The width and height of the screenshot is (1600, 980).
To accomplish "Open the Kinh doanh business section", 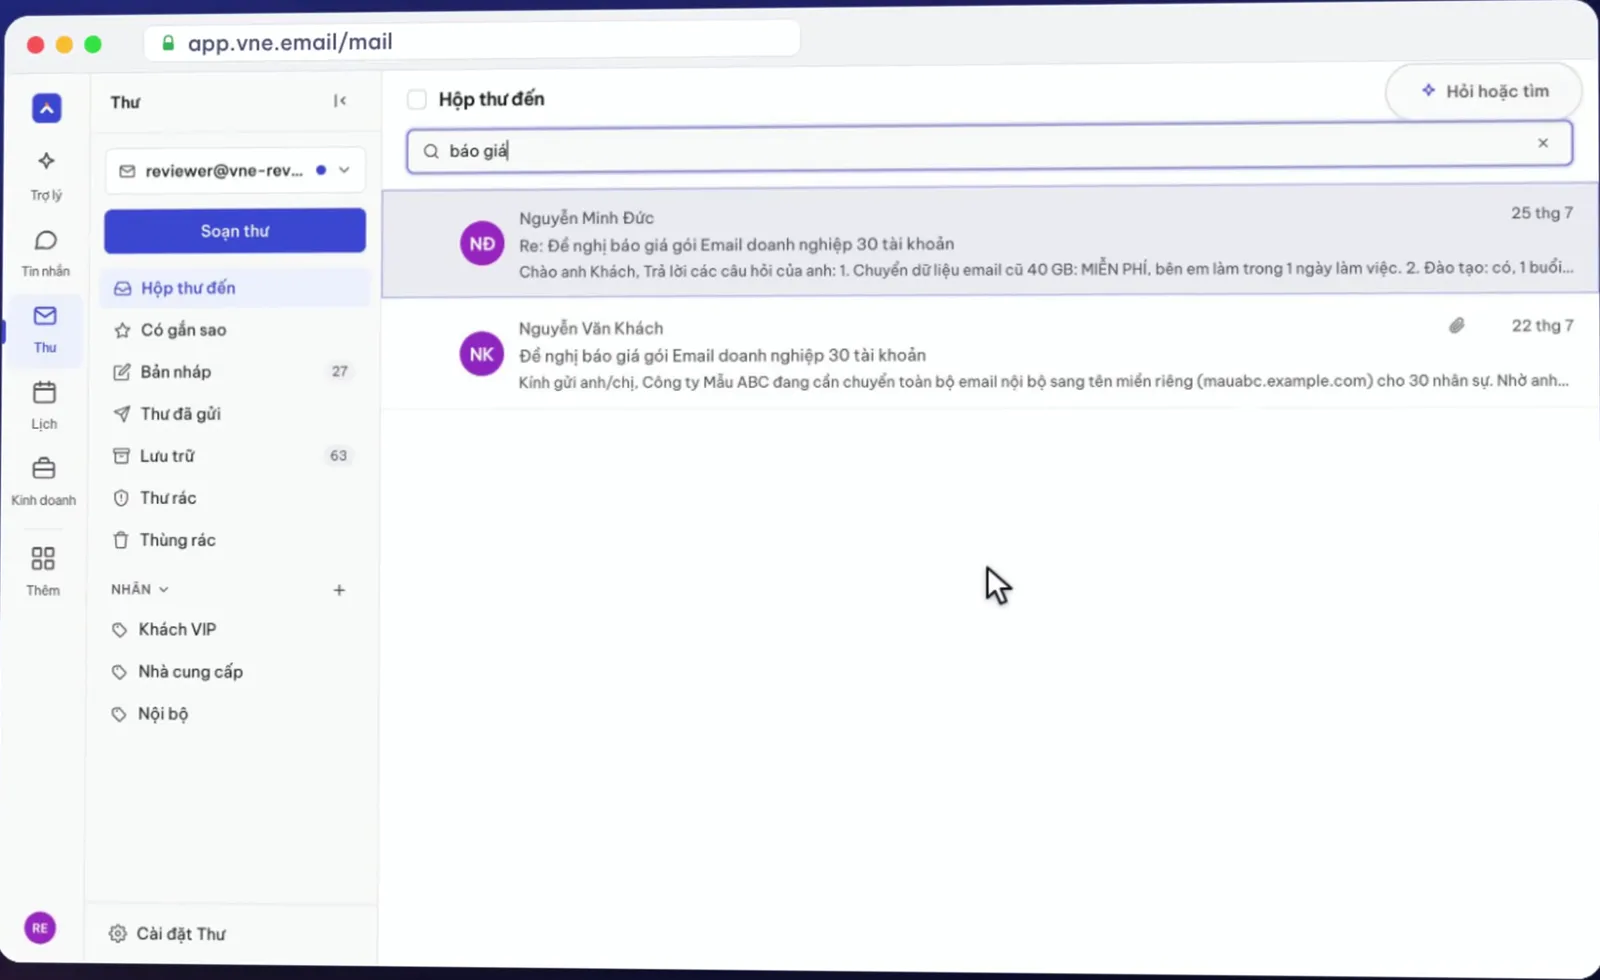I will click(x=44, y=481).
